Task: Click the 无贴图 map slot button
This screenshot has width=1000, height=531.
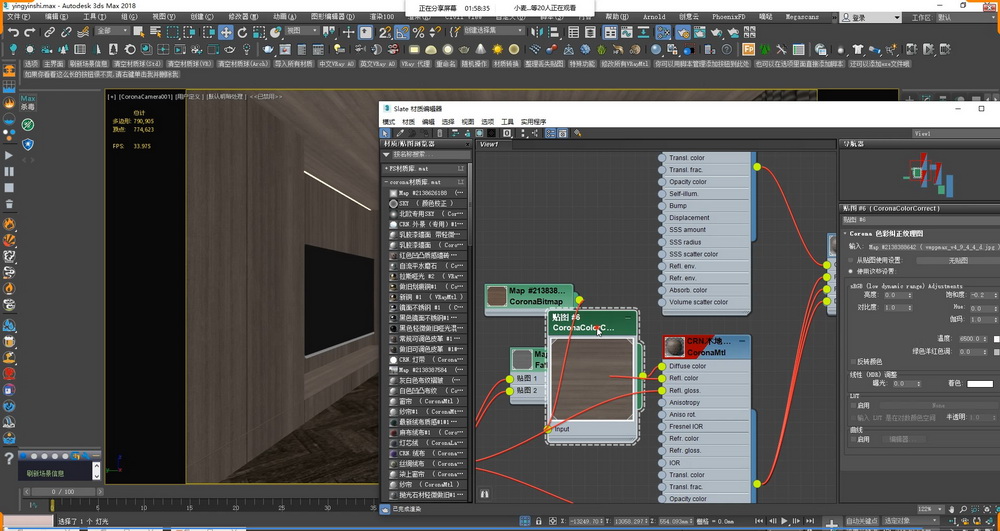Action: point(957,260)
